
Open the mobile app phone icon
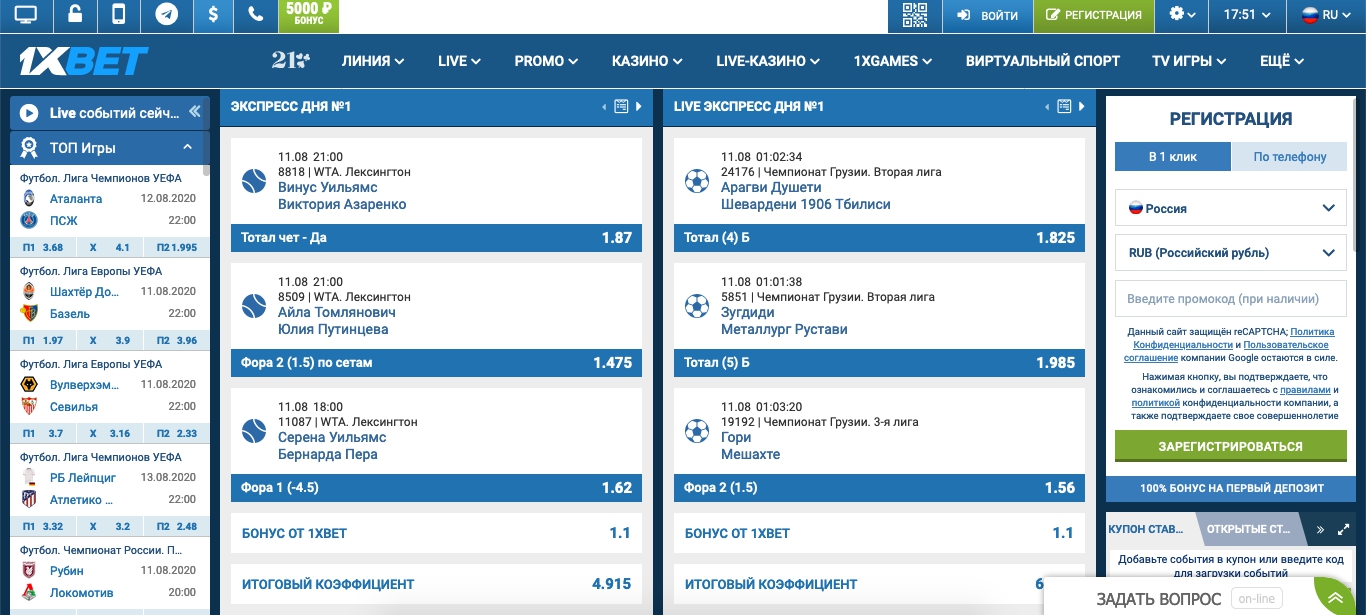pyautogui.click(x=119, y=15)
